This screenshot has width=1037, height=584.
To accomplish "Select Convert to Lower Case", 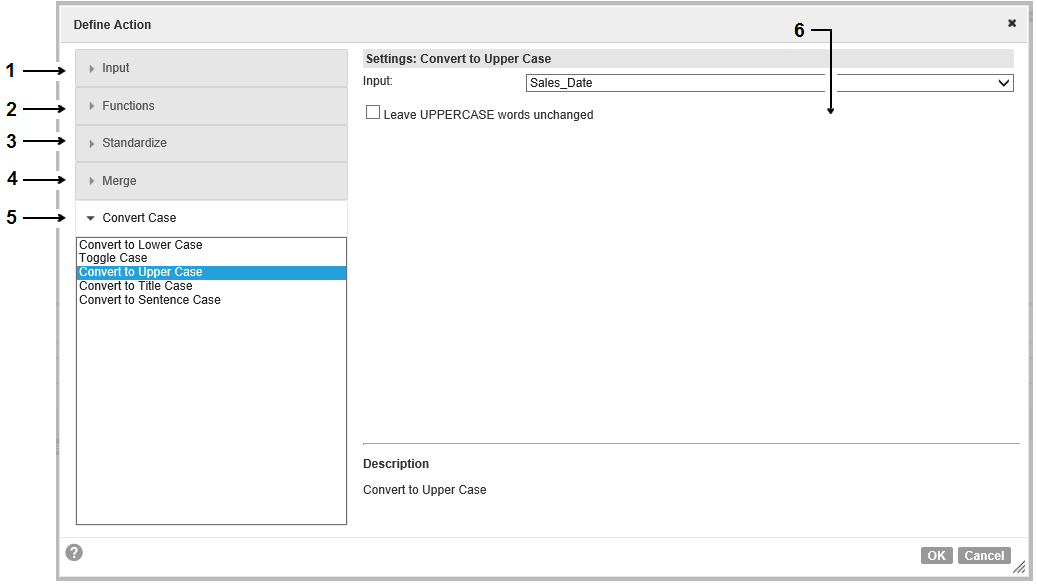I will tap(141, 245).
